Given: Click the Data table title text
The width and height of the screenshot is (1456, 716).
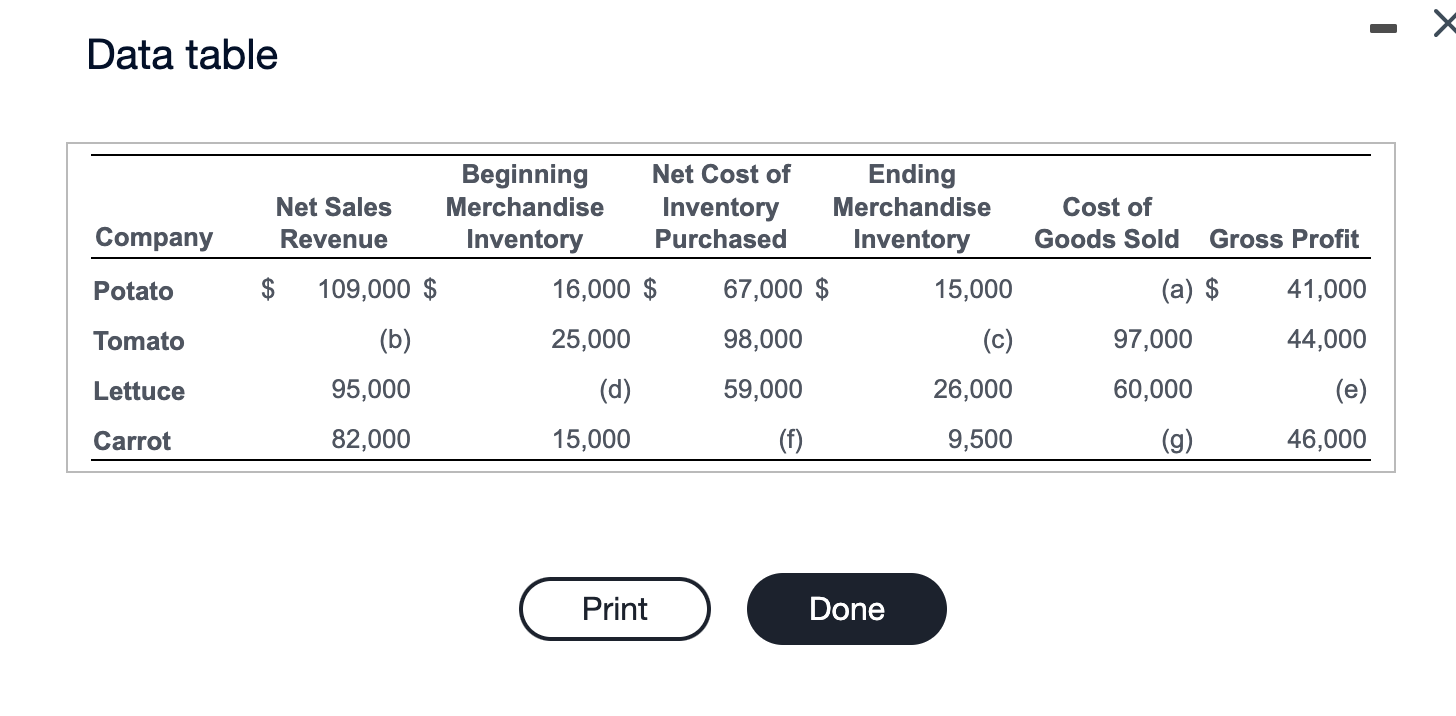Looking at the screenshot, I should click(x=182, y=55).
